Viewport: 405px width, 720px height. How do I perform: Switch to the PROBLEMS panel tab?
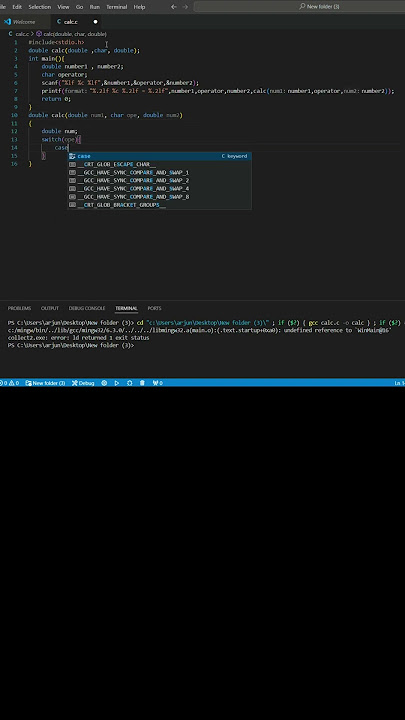(19, 308)
